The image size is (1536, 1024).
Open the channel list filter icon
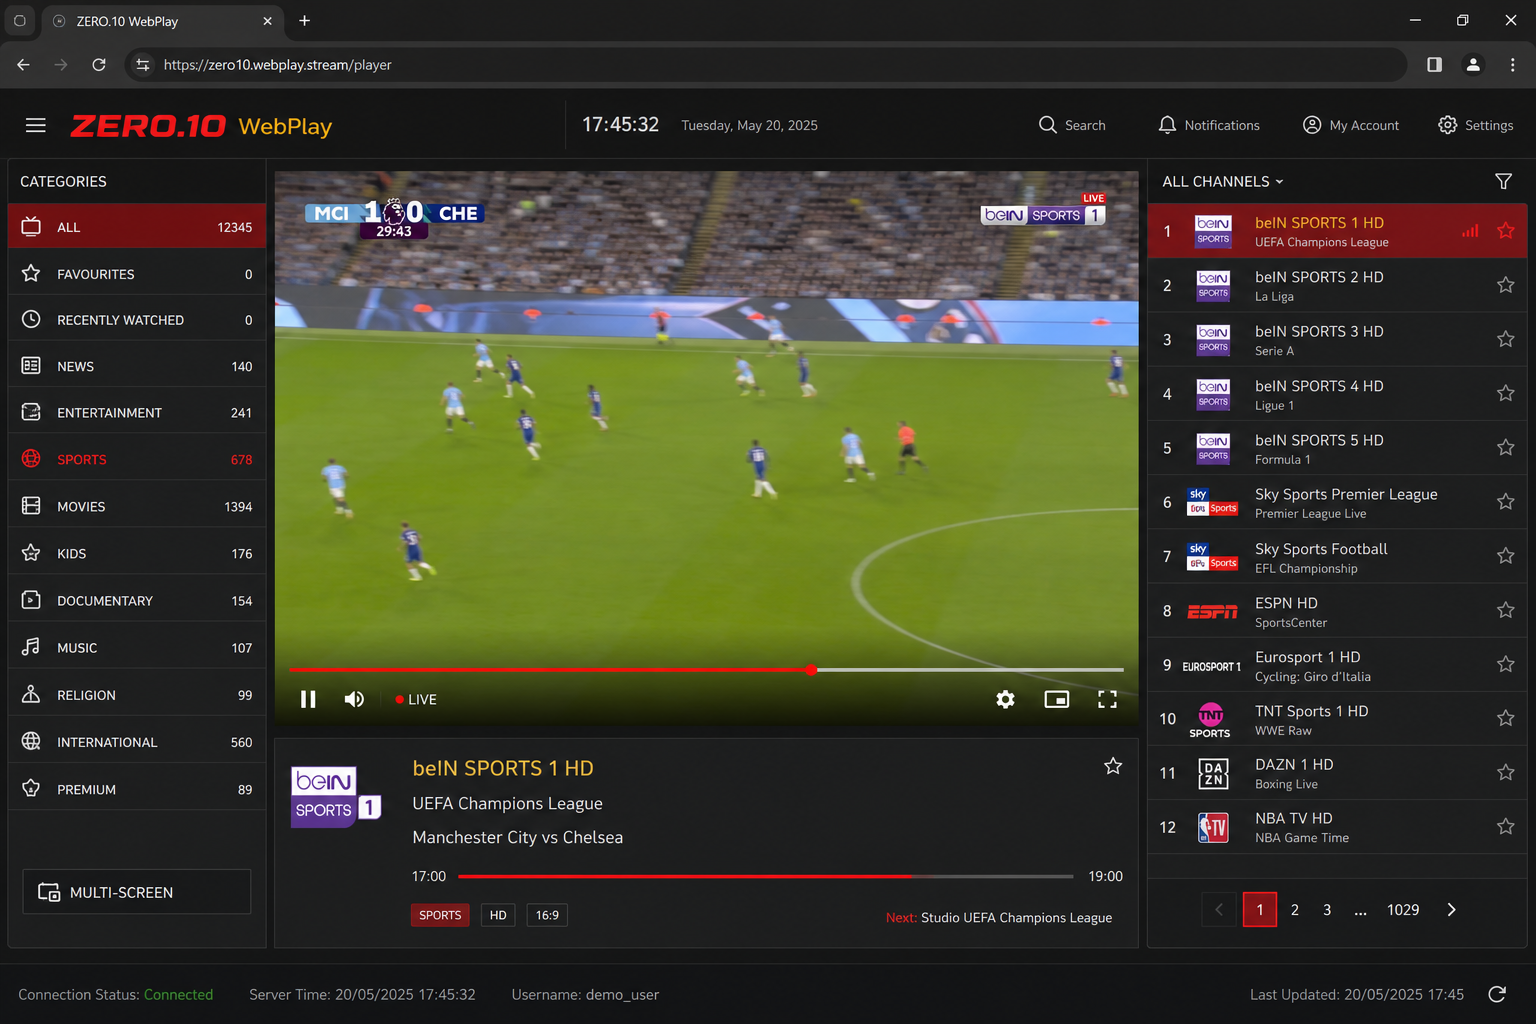click(x=1503, y=181)
